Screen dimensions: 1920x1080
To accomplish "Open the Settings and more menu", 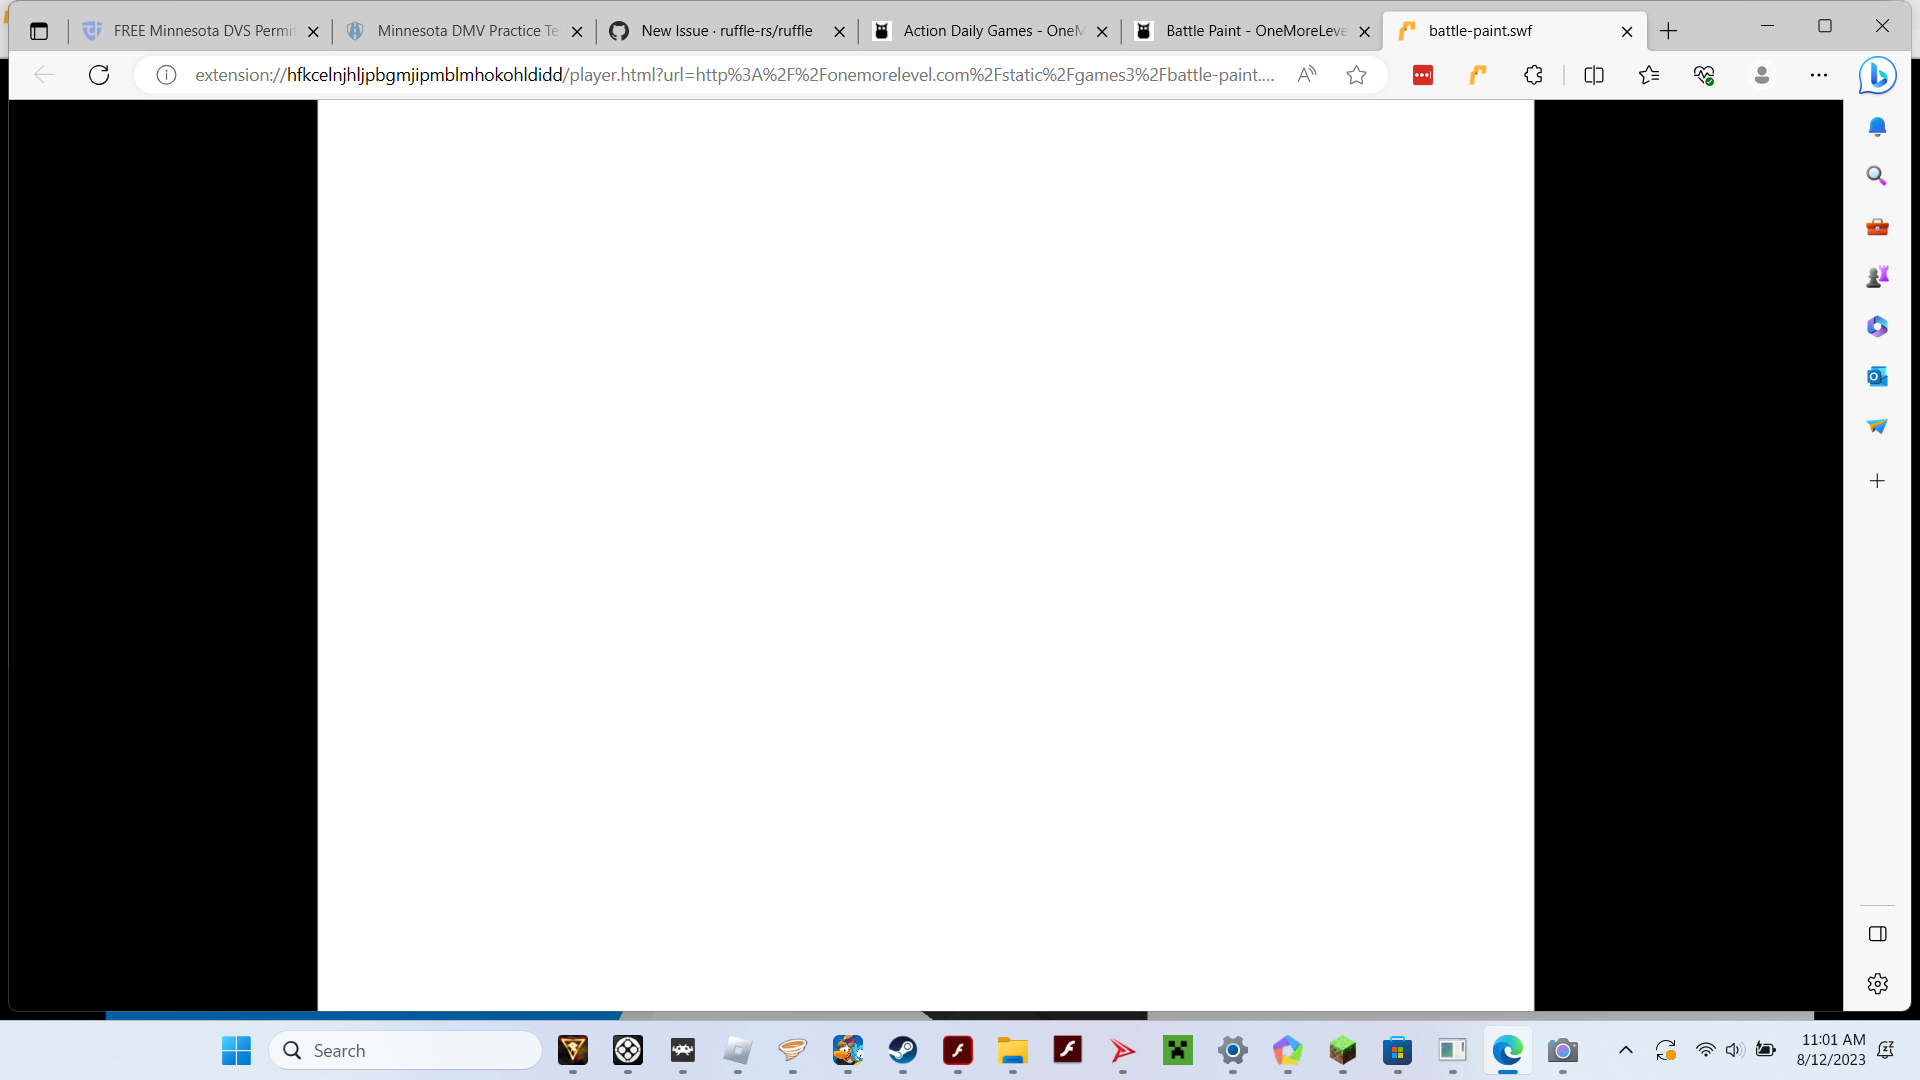I will (1819, 75).
